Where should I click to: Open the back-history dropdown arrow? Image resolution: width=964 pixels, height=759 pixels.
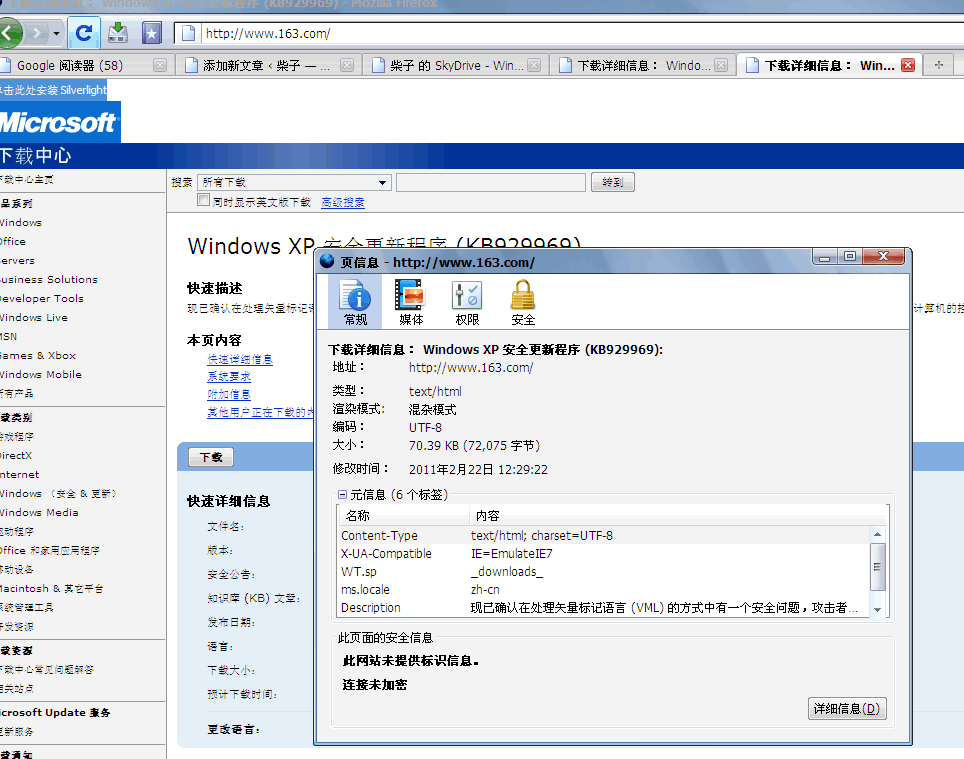[x=56, y=33]
